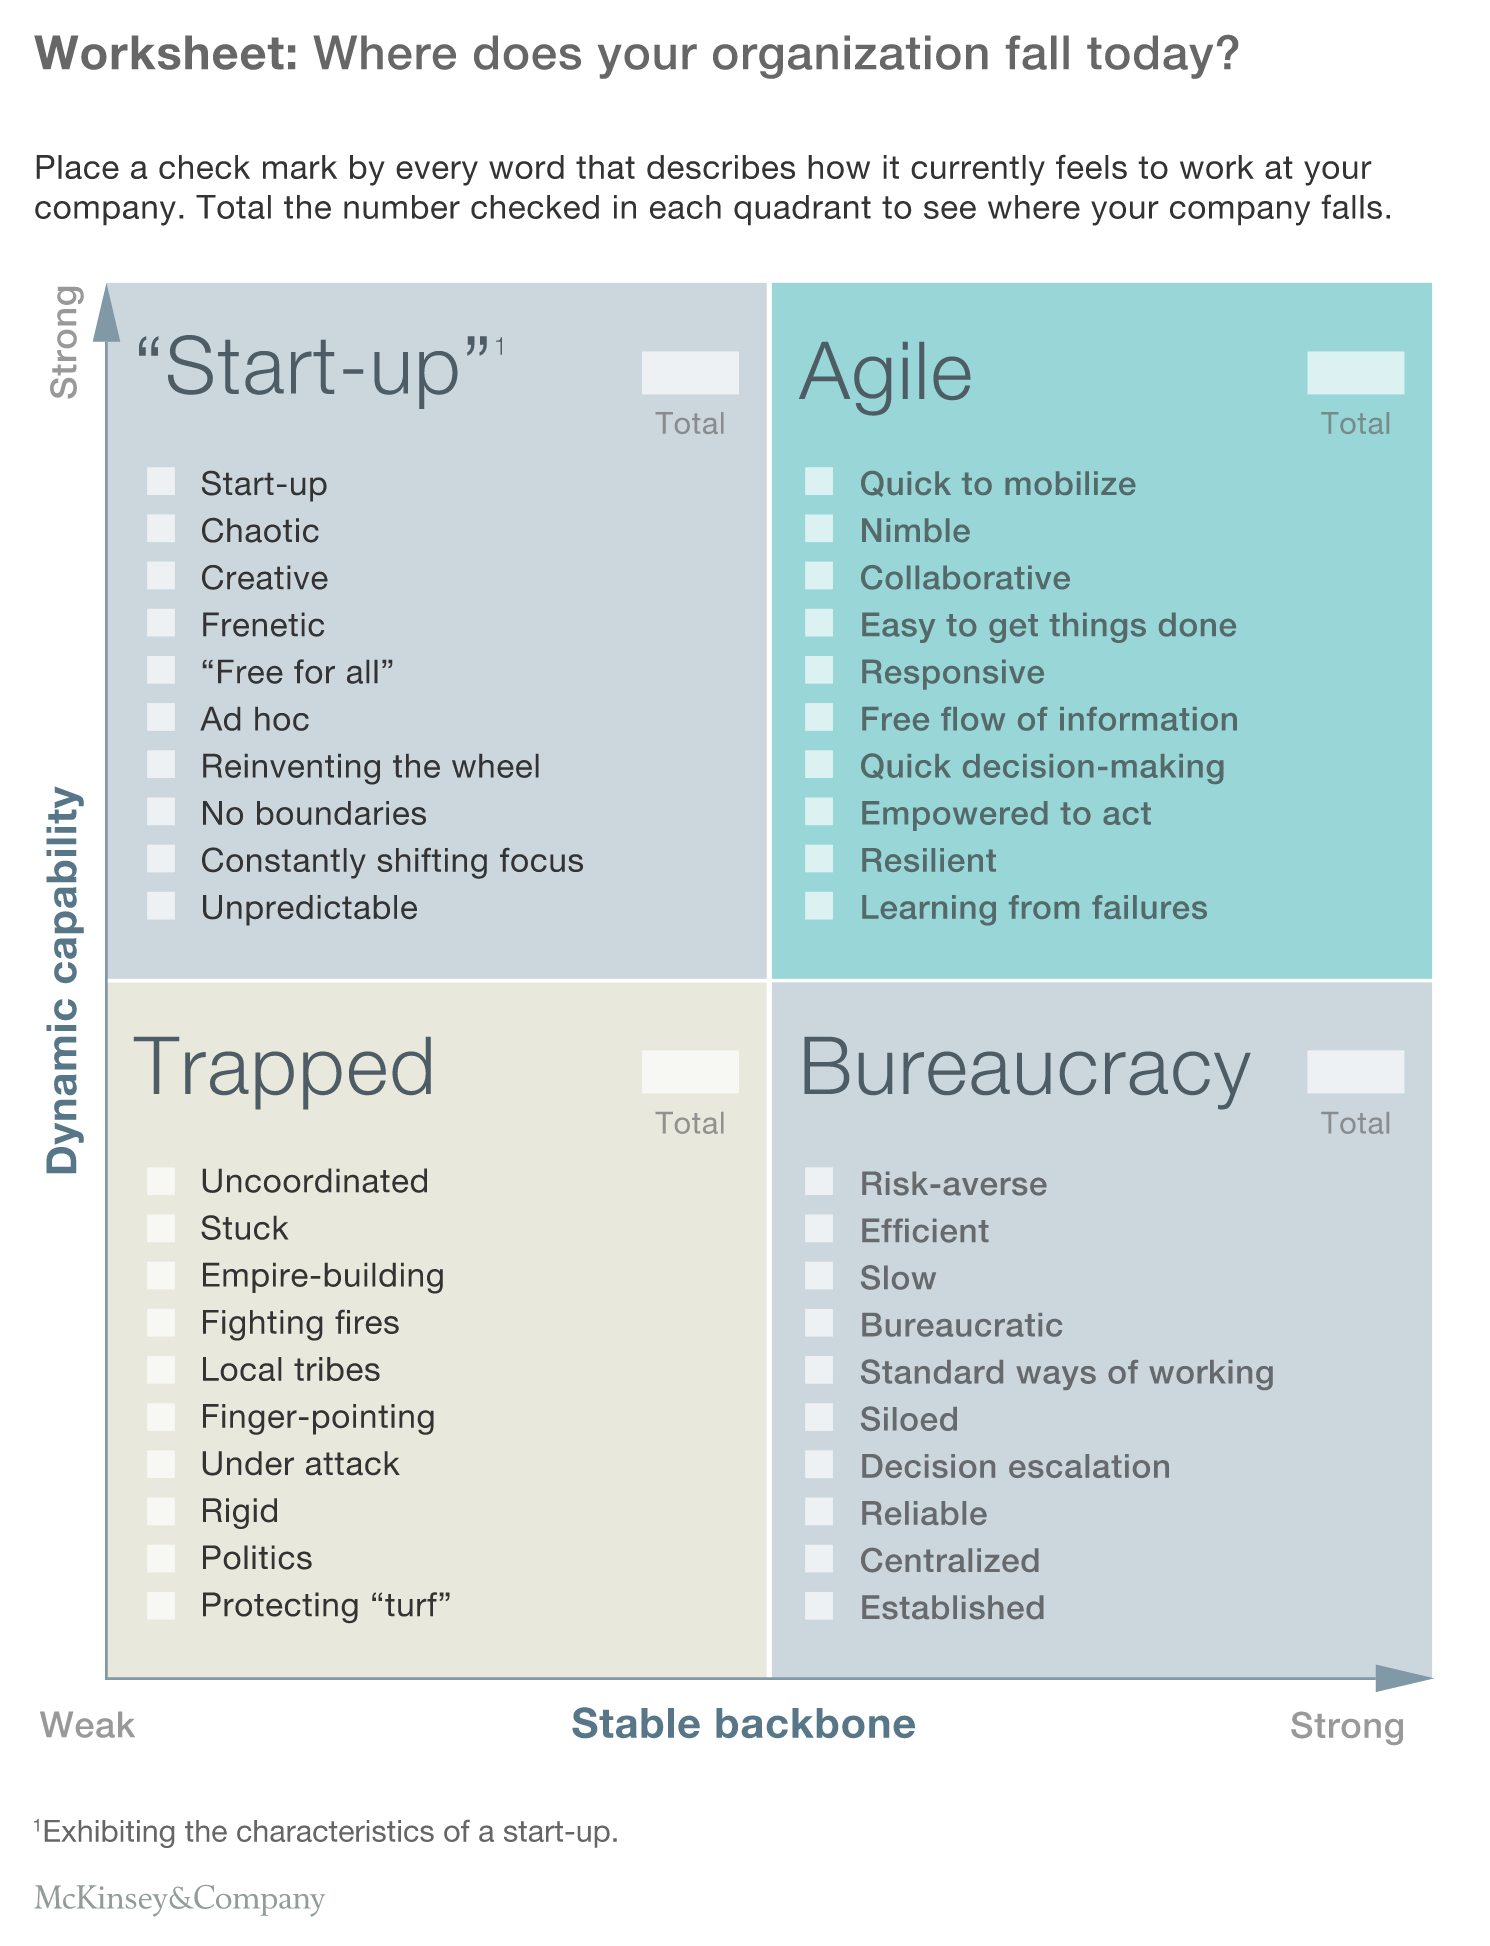Check the "Risk-averse" box
This screenshot has height=1946, width=1490.
(x=819, y=1182)
